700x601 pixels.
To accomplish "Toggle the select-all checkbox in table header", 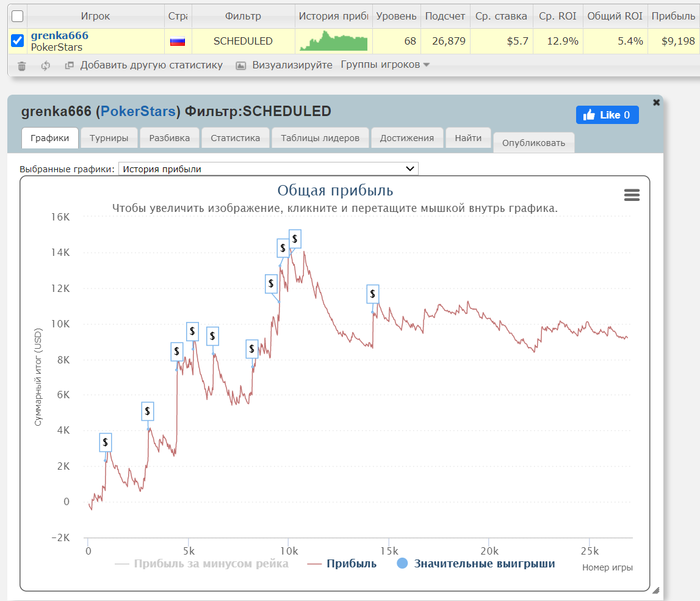I will [x=17, y=16].
